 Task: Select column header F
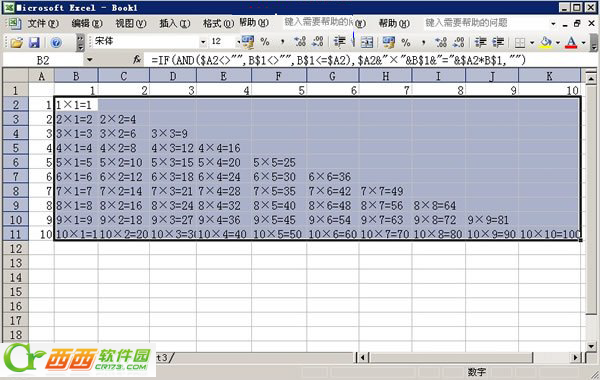[279, 76]
